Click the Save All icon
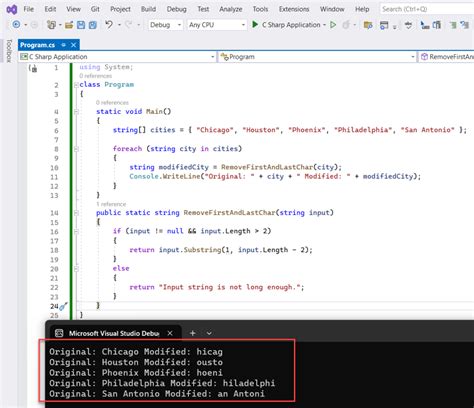 pyautogui.click(x=92, y=25)
